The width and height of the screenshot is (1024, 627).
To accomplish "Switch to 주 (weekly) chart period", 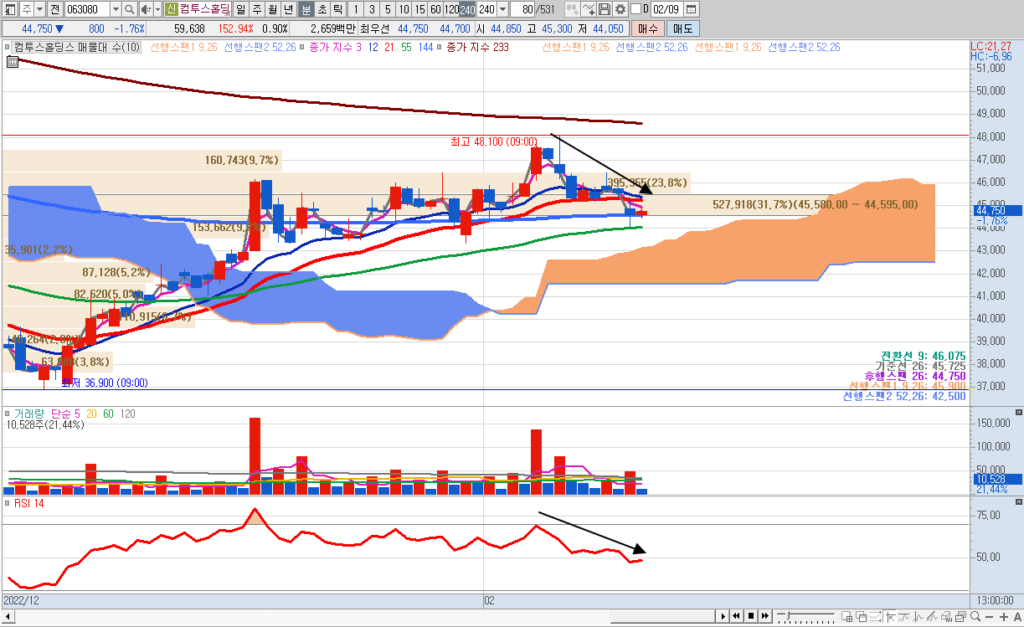I will [x=258, y=9].
